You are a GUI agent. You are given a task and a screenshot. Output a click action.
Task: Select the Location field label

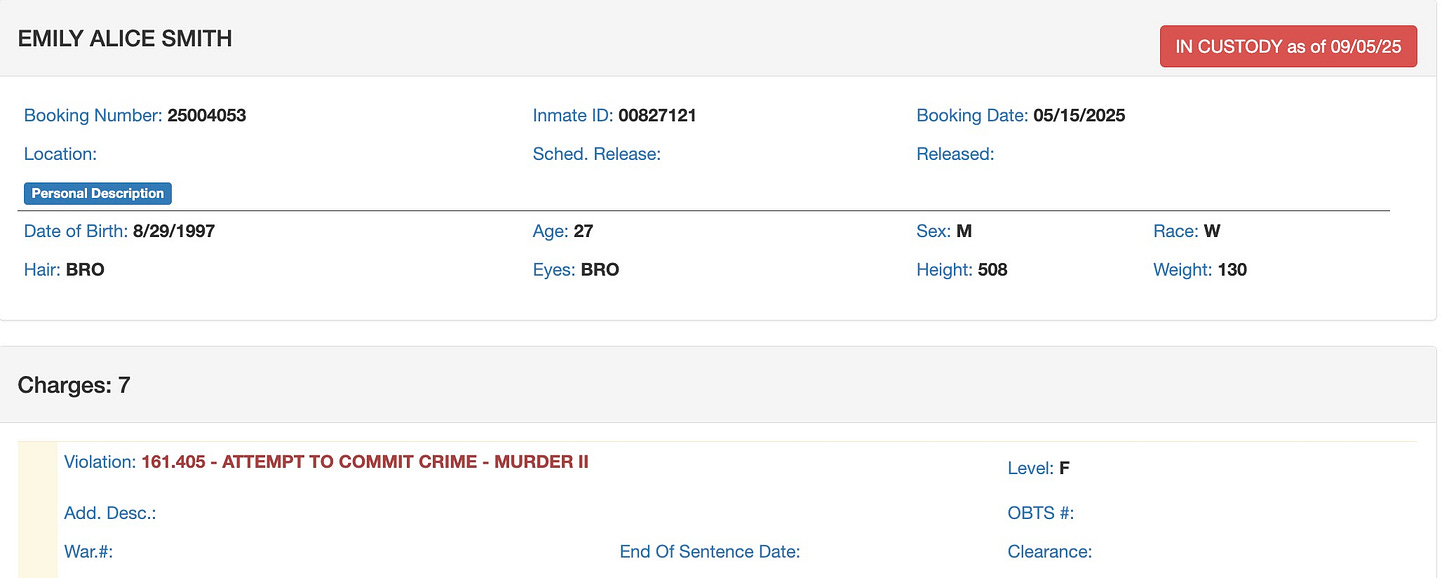click(60, 154)
